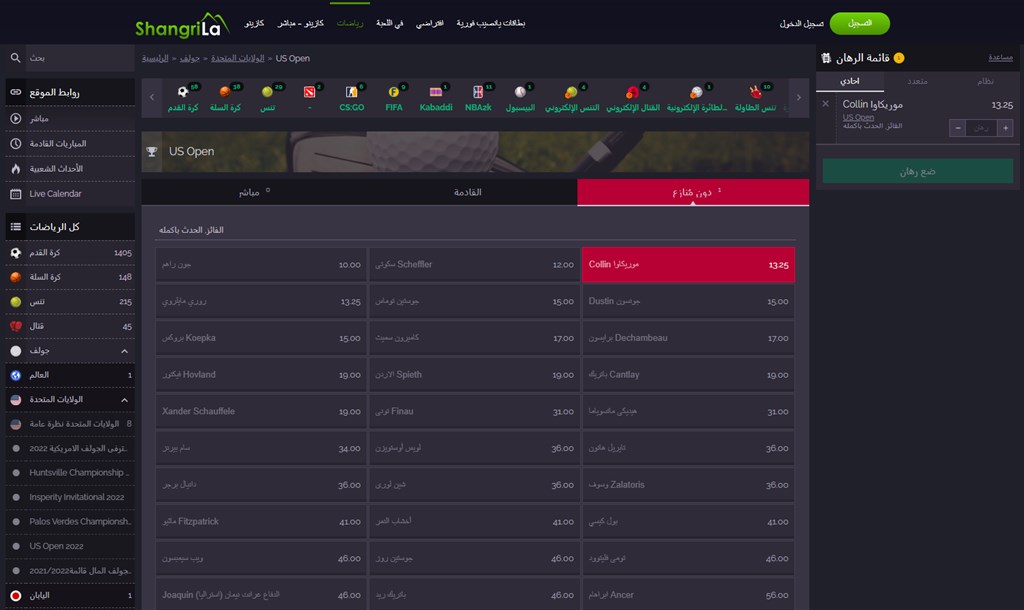Select the NBA2k icon
1024x610 pixels.
point(478,91)
